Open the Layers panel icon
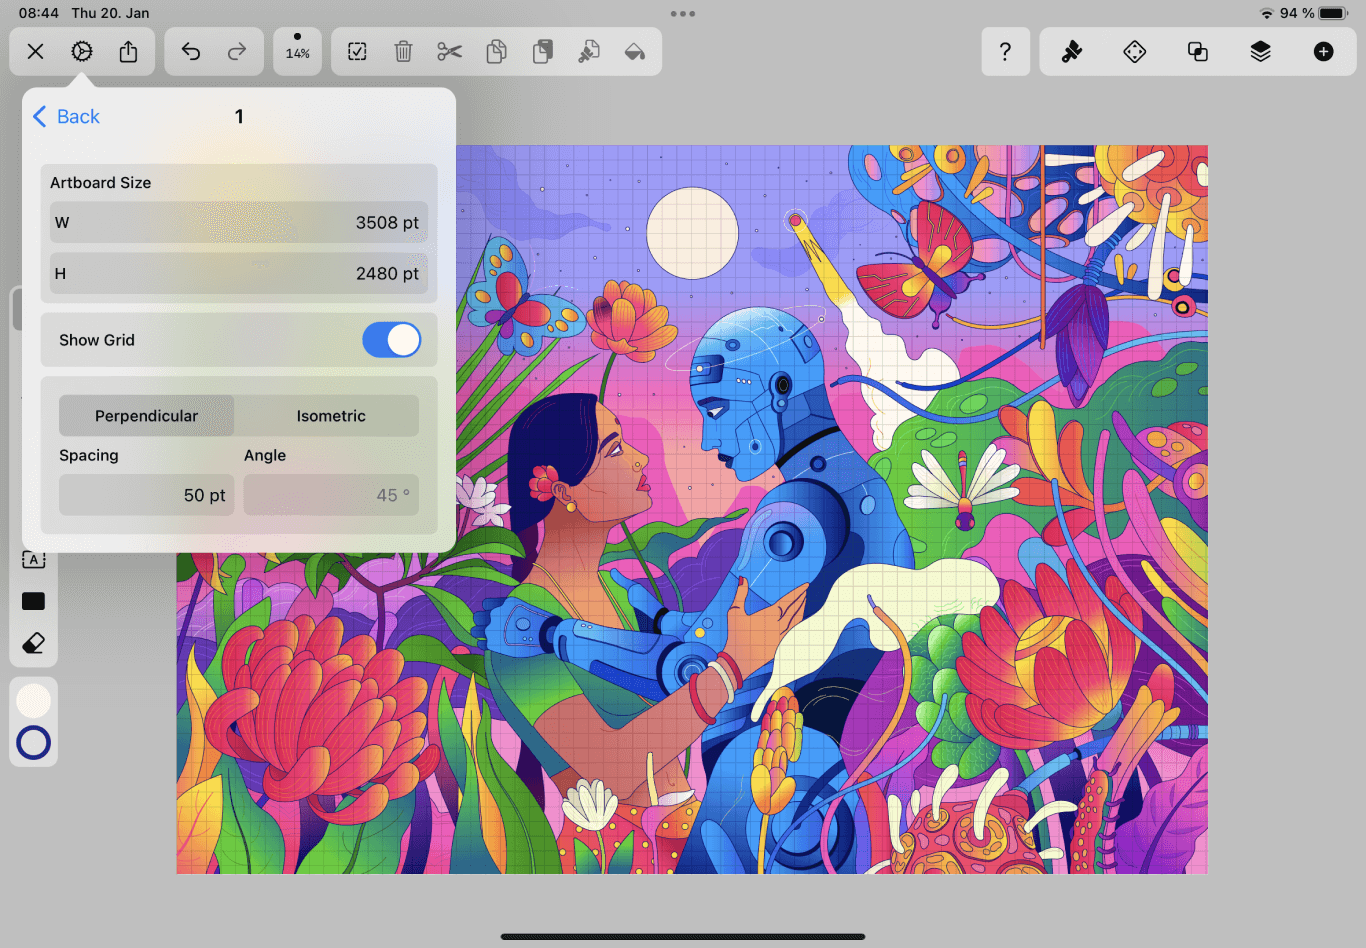This screenshot has width=1366, height=948. coord(1261,52)
